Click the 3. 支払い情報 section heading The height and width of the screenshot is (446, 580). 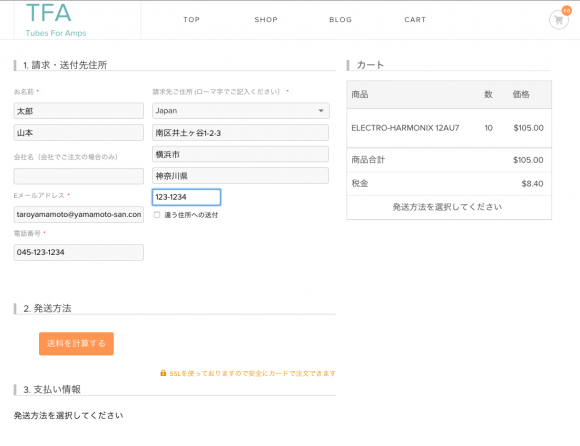(x=52, y=389)
